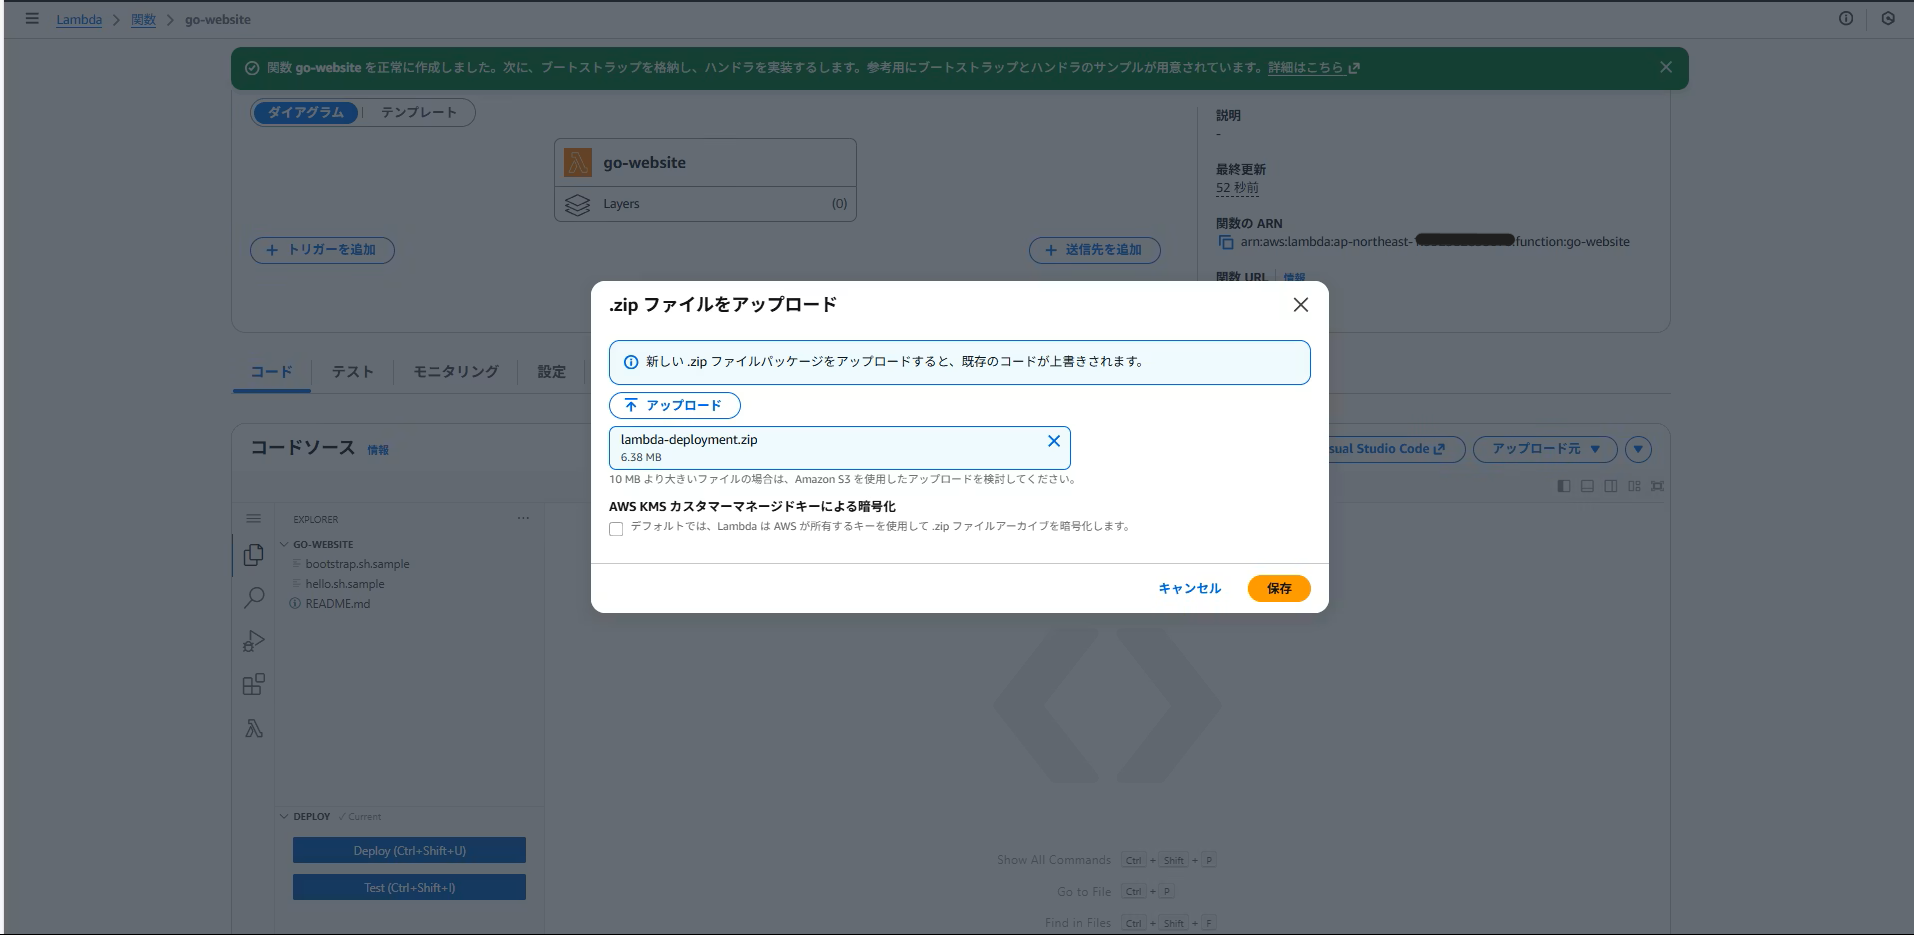This screenshot has height=935, width=1914.
Task: Select the Layers row in the diagram
Action: (705, 204)
